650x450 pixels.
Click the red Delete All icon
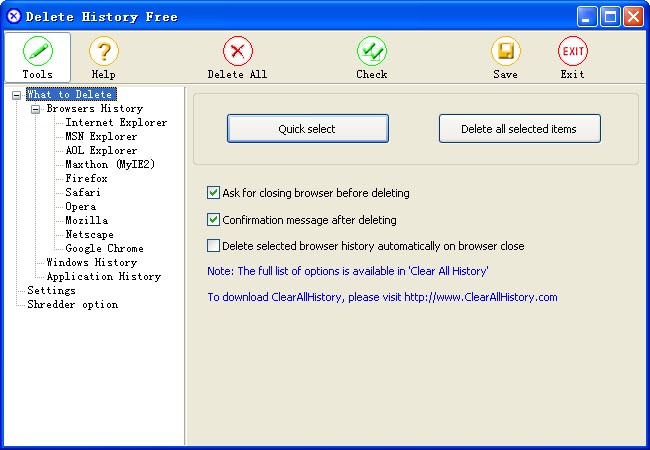[x=237, y=51]
